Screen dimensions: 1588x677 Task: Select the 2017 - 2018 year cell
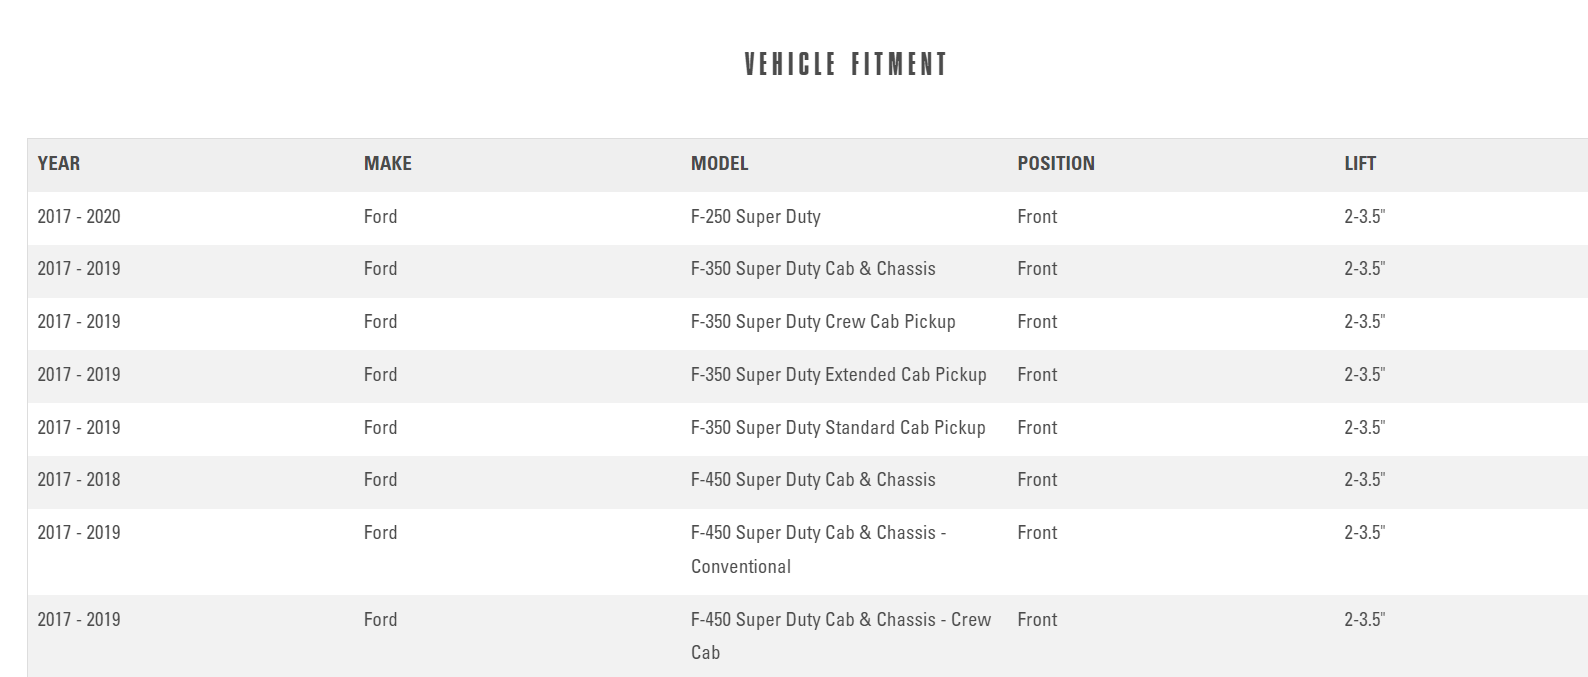[79, 479]
